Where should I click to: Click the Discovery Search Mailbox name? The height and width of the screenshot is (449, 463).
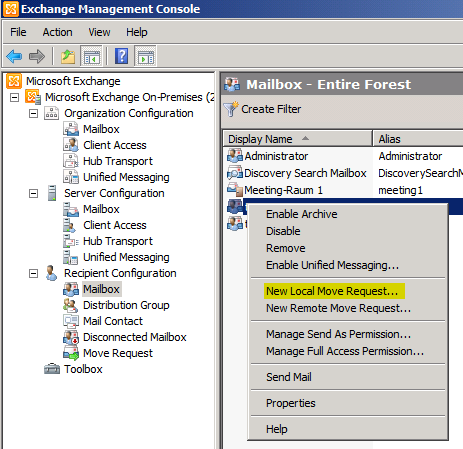(305, 173)
